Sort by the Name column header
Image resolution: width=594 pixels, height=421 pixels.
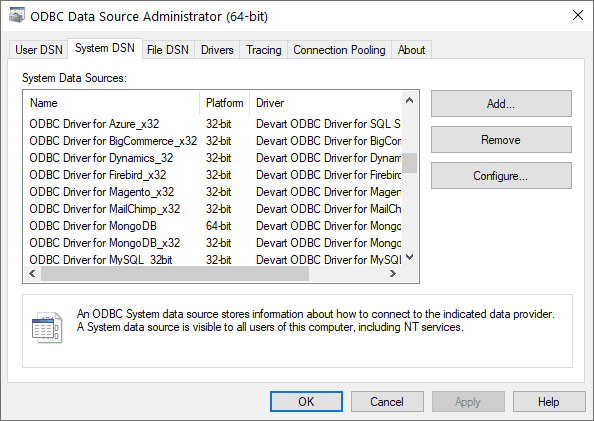pos(111,103)
